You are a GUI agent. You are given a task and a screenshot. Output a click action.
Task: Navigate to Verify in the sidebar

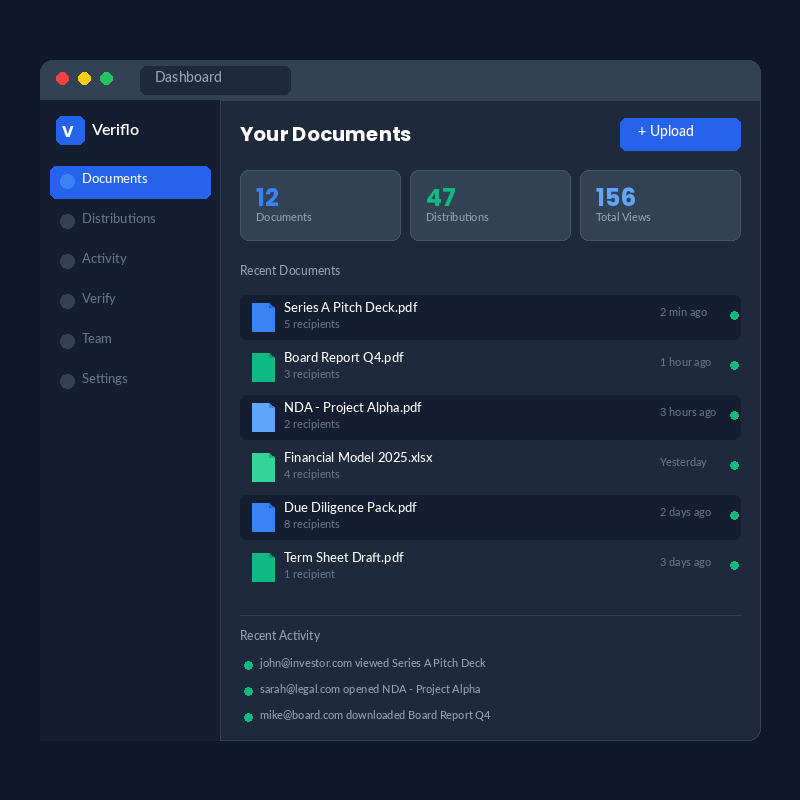[98, 299]
